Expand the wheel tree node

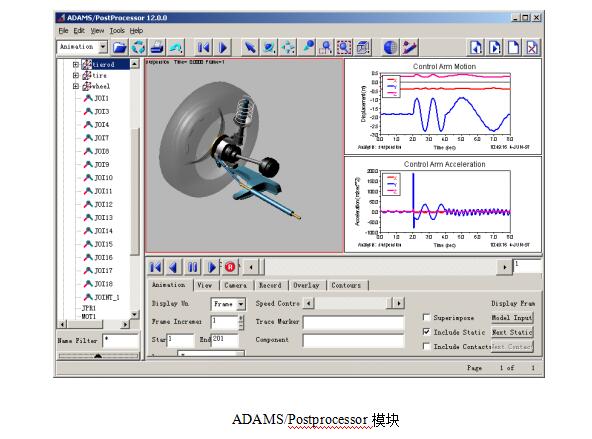point(76,86)
